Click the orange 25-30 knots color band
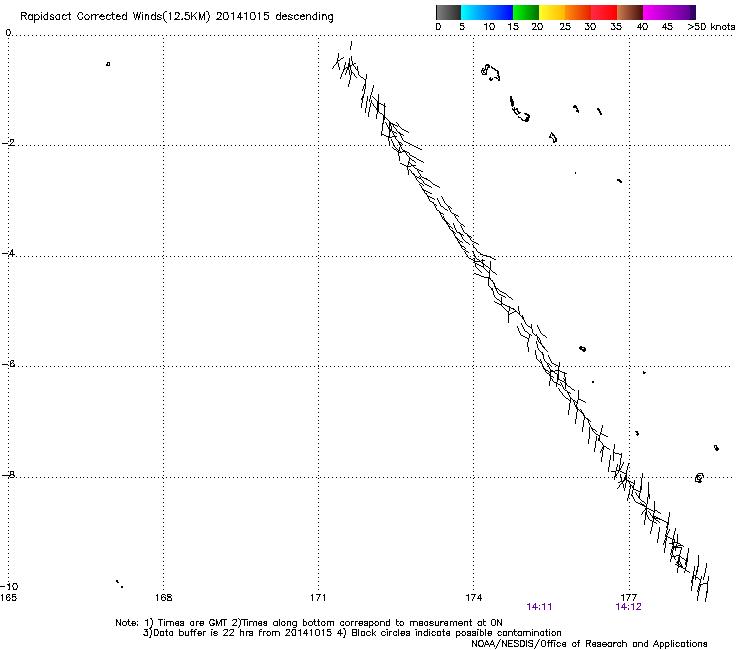 click(578, 12)
